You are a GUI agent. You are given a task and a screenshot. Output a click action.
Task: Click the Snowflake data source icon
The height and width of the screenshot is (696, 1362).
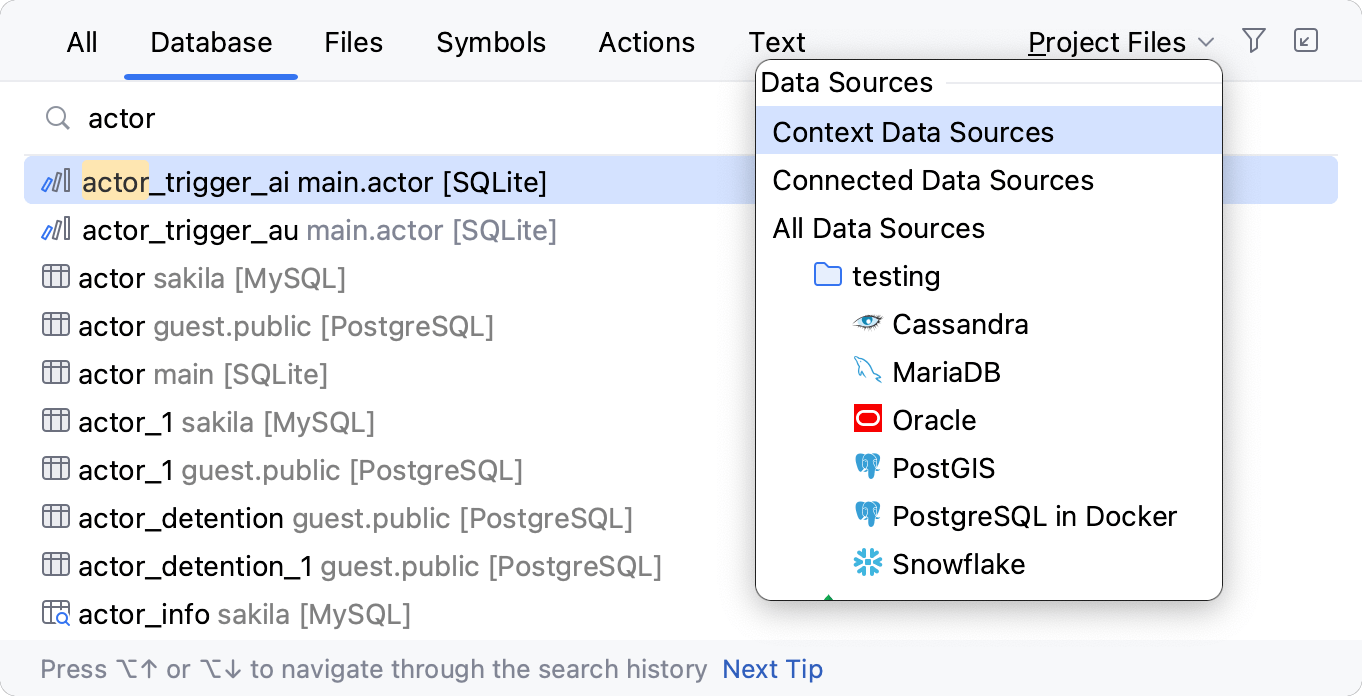pos(867,563)
